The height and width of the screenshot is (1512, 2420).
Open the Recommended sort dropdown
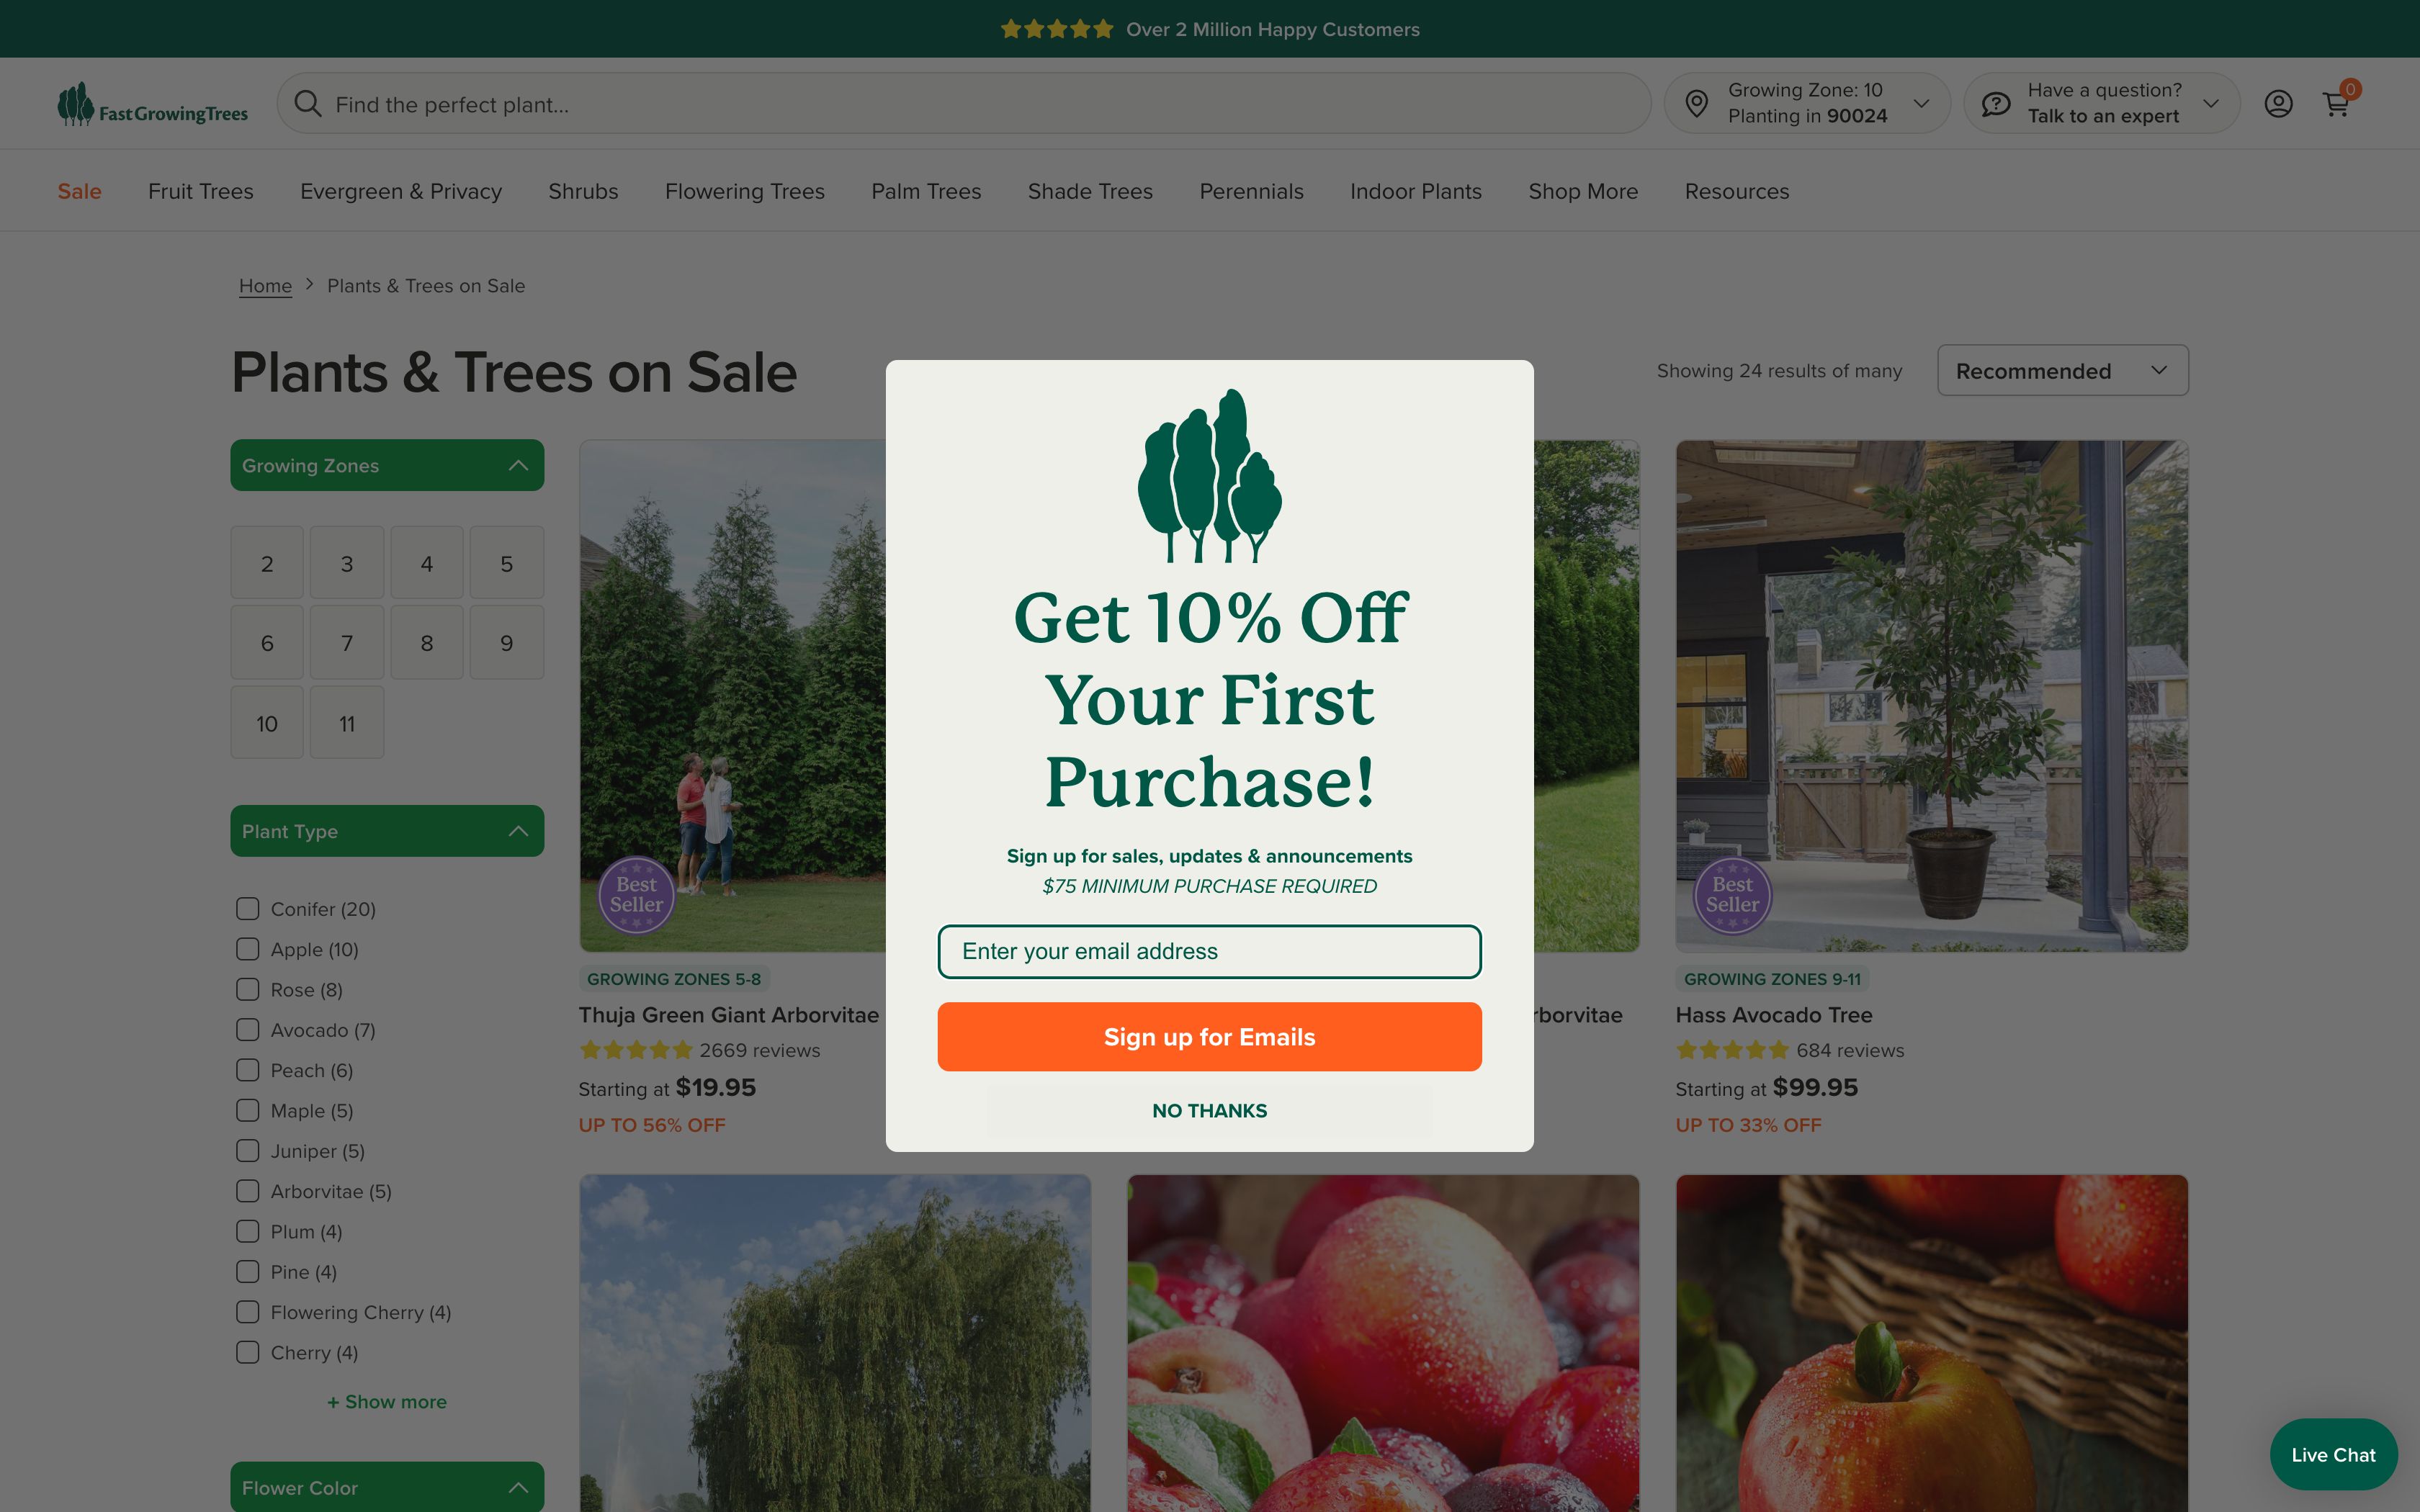tap(2062, 370)
